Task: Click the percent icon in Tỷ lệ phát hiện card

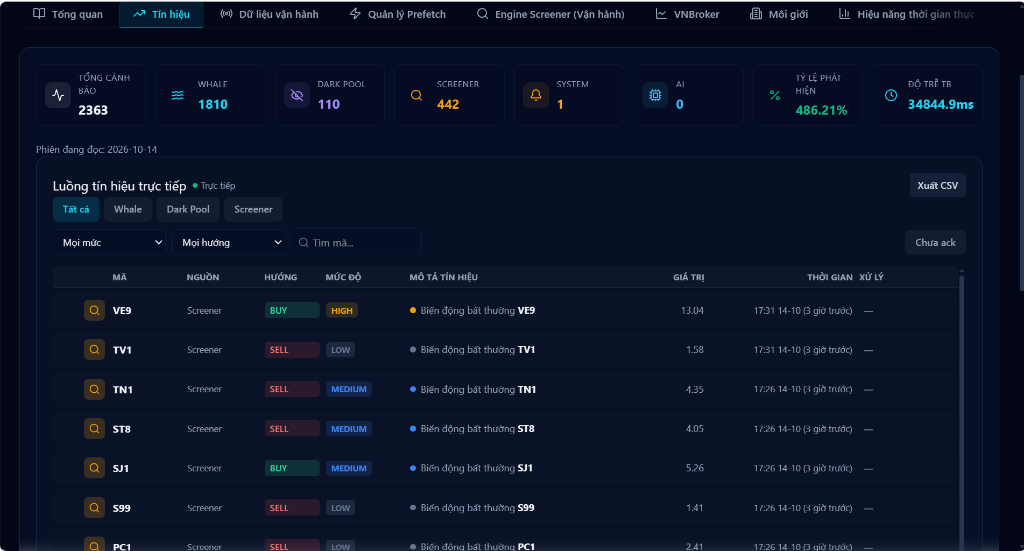Action: click(775, 95)
